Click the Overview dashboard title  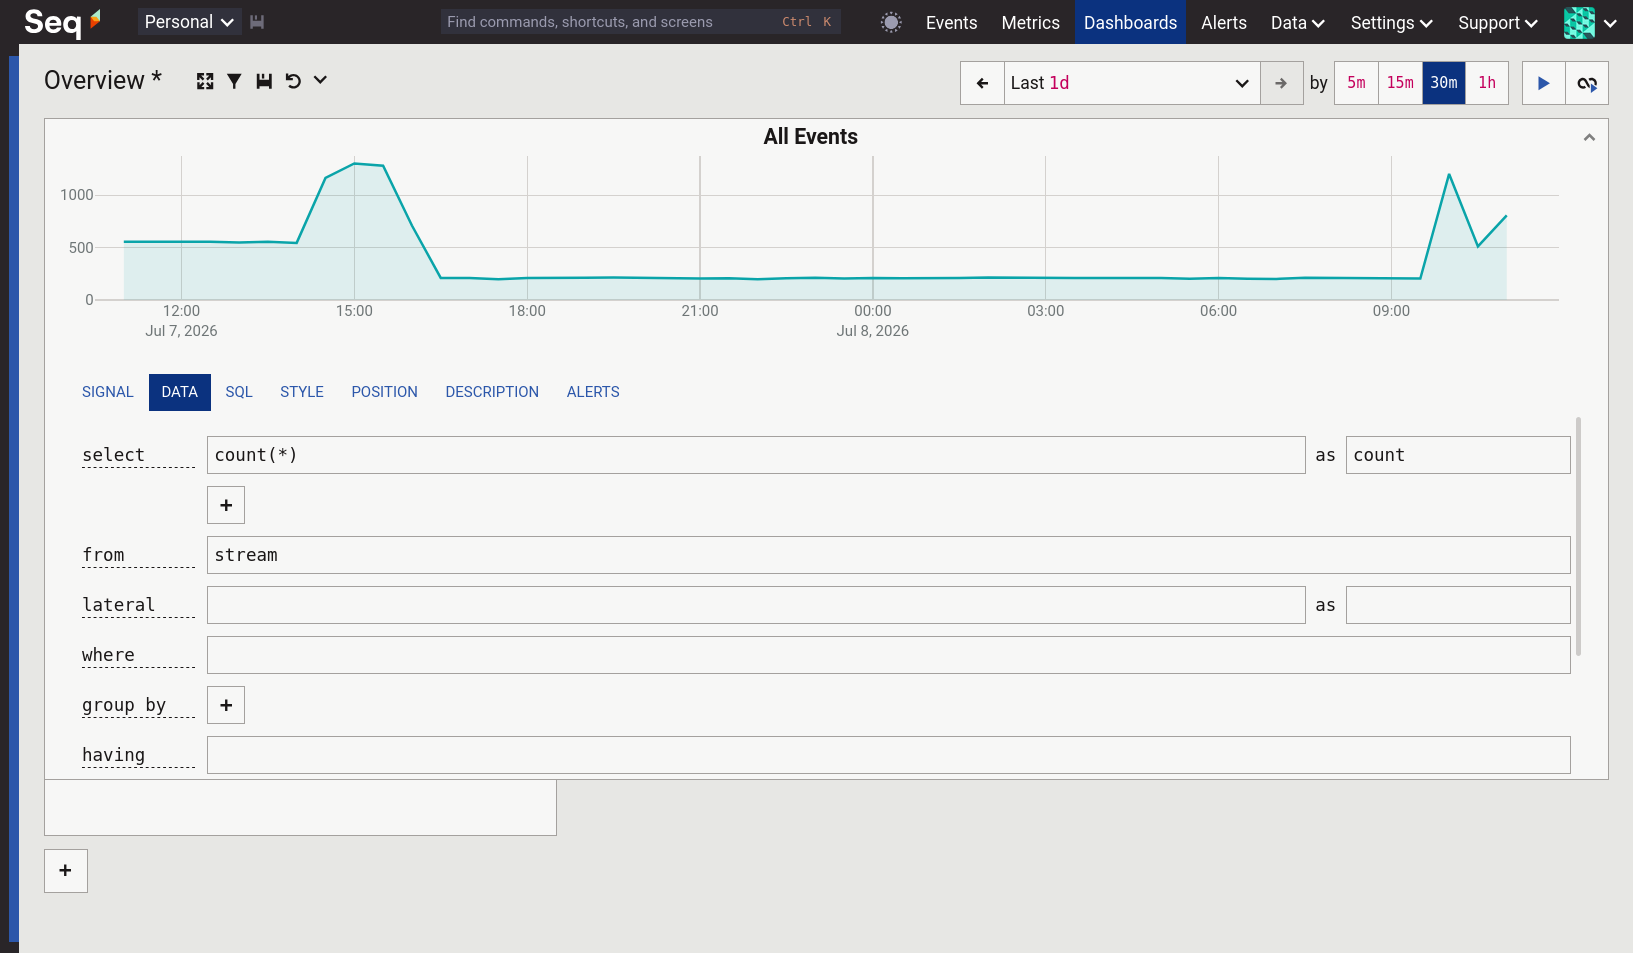click(x=103, y=80)
